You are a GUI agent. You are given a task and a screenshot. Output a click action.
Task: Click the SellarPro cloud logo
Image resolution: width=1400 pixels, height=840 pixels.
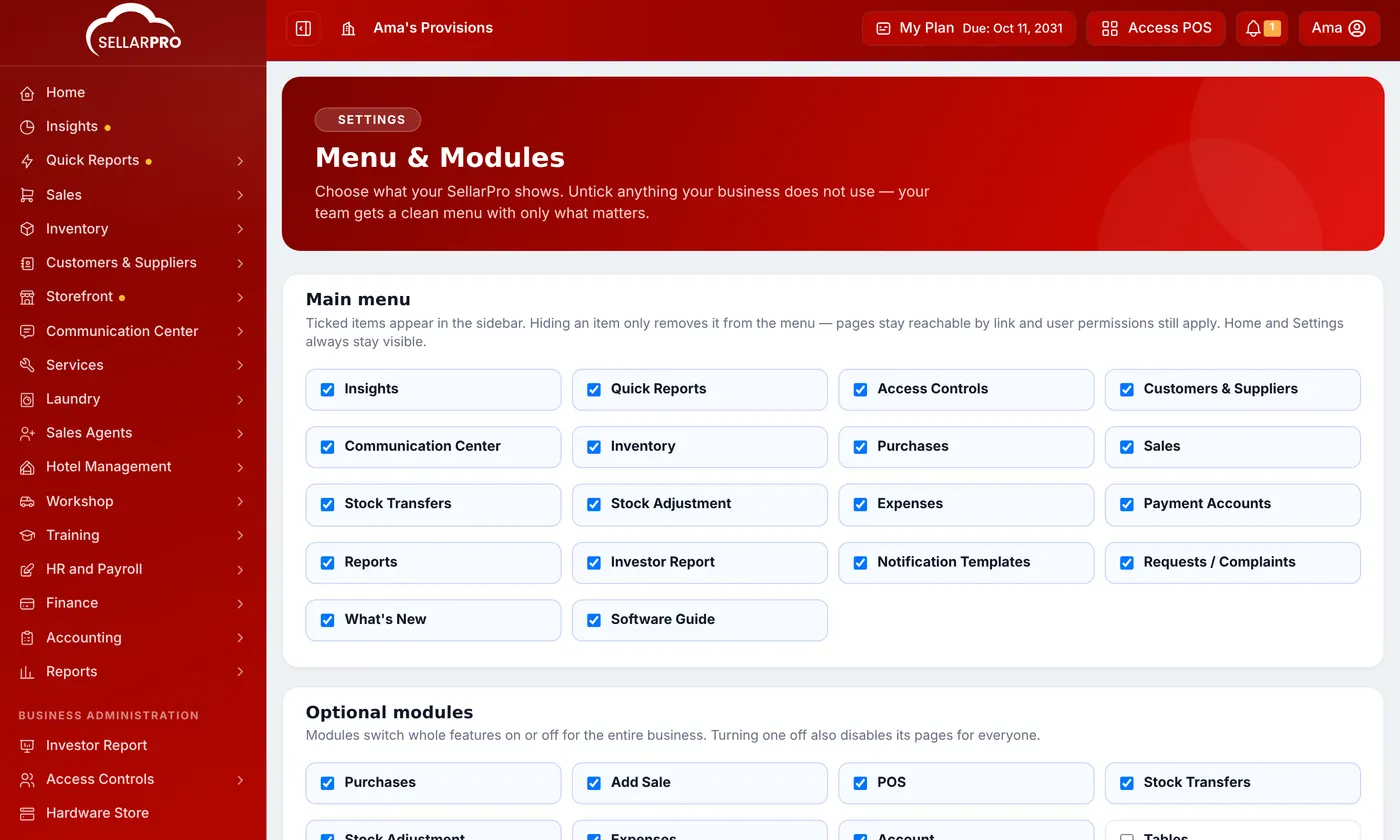(x=133, y=30)
